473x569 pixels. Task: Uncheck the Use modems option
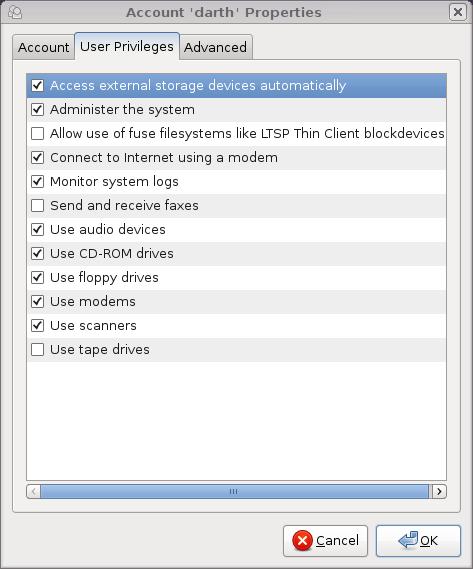(x=37, y=302)
